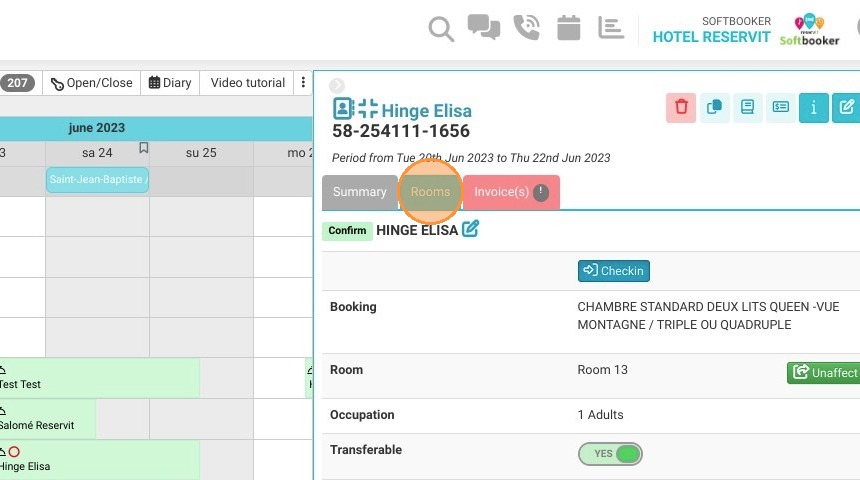The width and height of the screenshot is (860, 480).
Task: Click the alert badge on Invoice(s) tab
Action: click(x=541, y=192)
